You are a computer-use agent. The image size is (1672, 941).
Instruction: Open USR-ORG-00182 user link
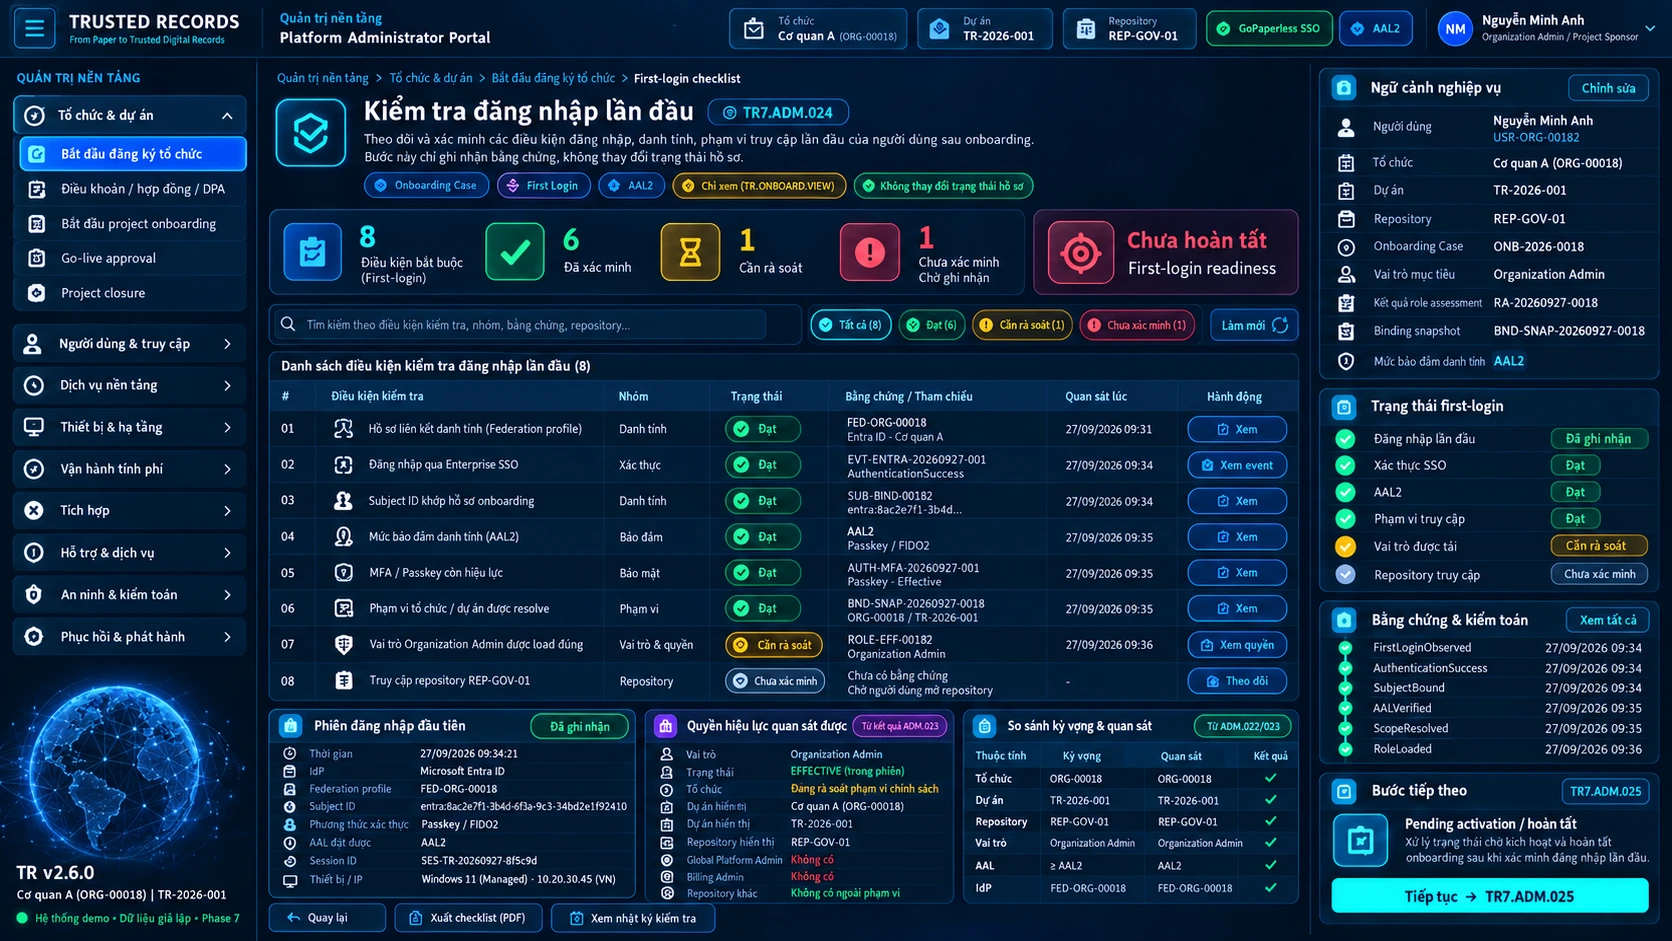(1536, 138)
